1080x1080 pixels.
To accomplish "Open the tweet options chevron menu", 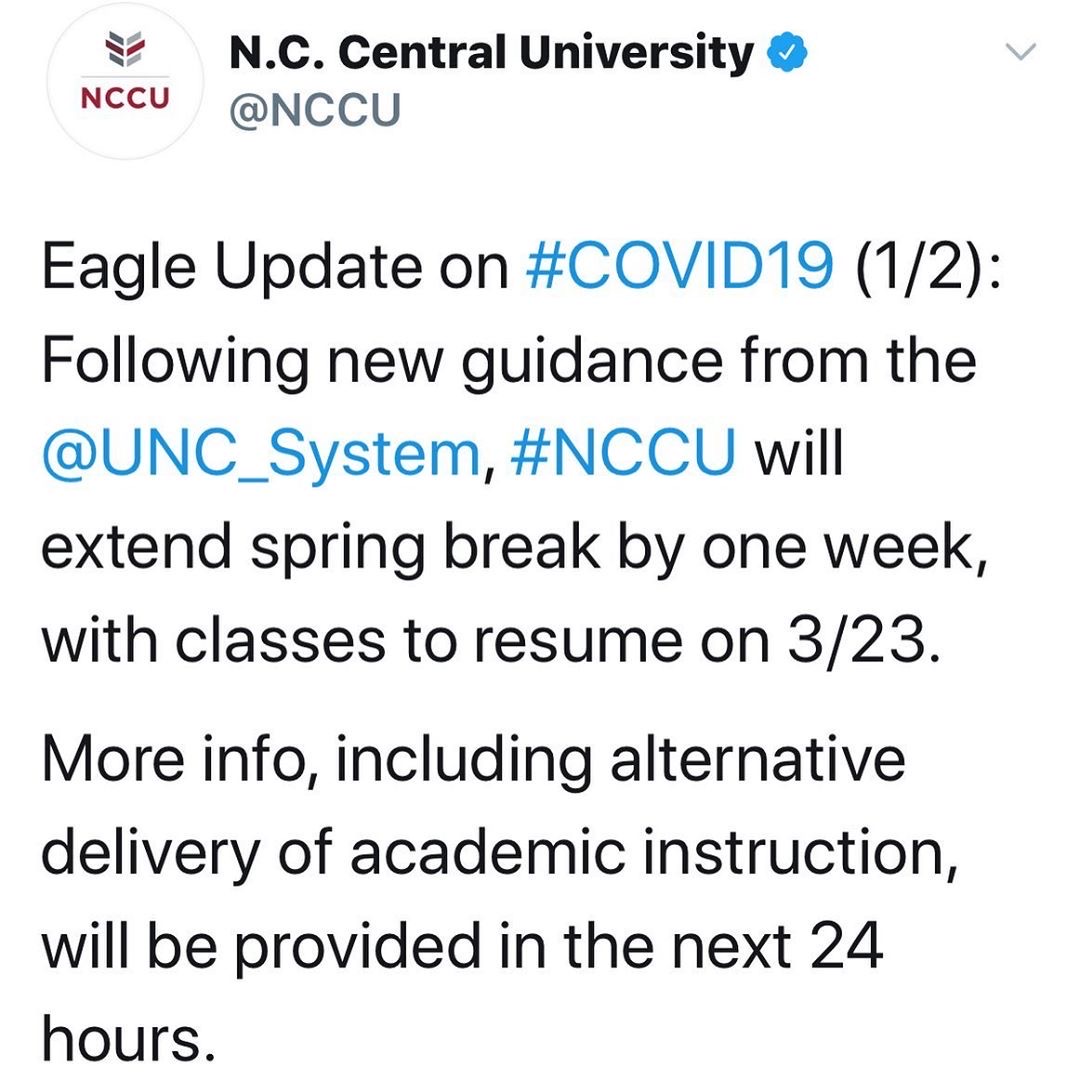I will click(x=1020, y=52).
